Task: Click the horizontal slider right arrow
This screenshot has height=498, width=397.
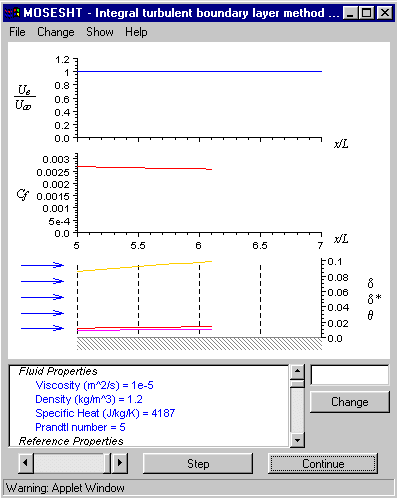Action: [x=120, y=463]
